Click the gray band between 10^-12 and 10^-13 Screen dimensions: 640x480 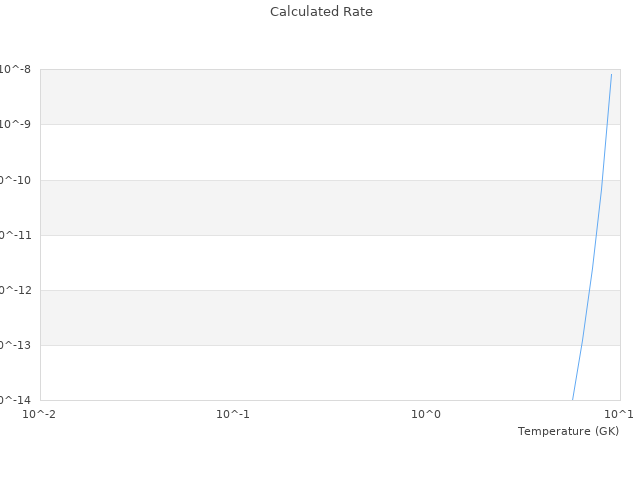pyautogui.click(x=300, y=317)
